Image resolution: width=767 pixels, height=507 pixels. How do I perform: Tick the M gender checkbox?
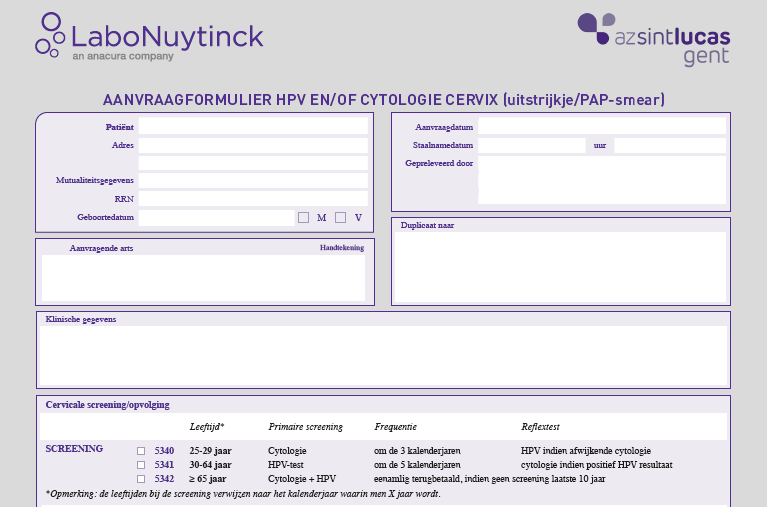pyautogui.click(x=303, y=217)
